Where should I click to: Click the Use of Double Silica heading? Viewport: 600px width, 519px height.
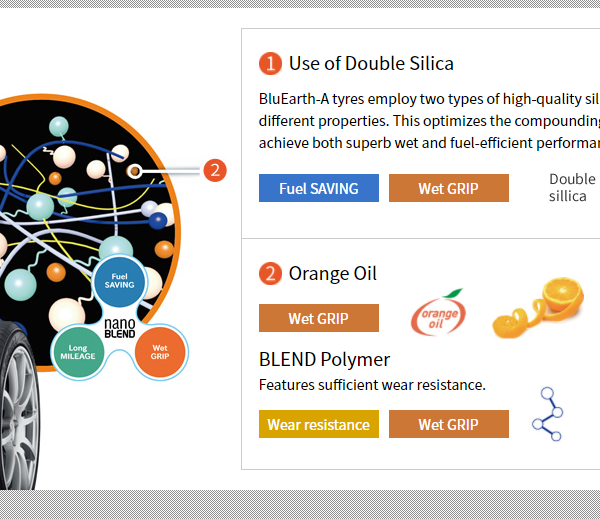click(x=371, y=64)
